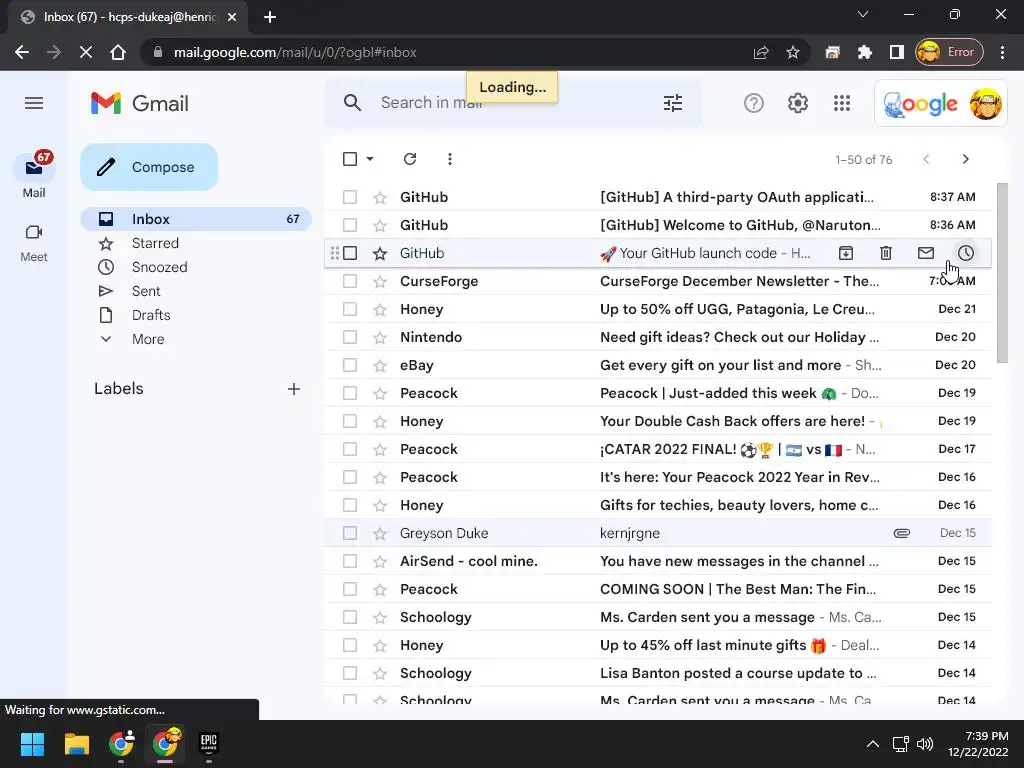Image resolution: width=1024 pixels, height=768 pixels.
Task: Open the Peacock 2022 Year in Review email
Action: (658, 477)
